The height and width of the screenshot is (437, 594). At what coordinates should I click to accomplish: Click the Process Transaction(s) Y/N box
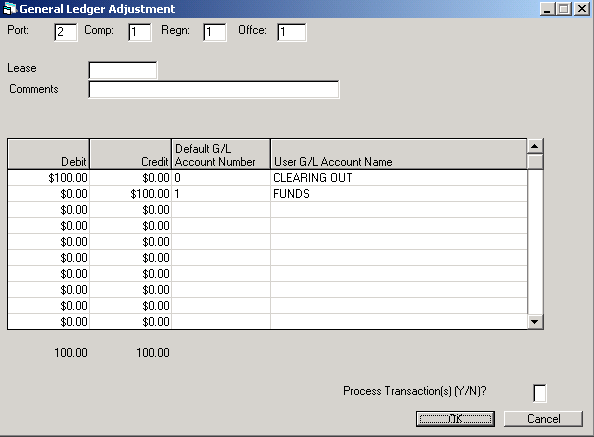pos(539,393)
